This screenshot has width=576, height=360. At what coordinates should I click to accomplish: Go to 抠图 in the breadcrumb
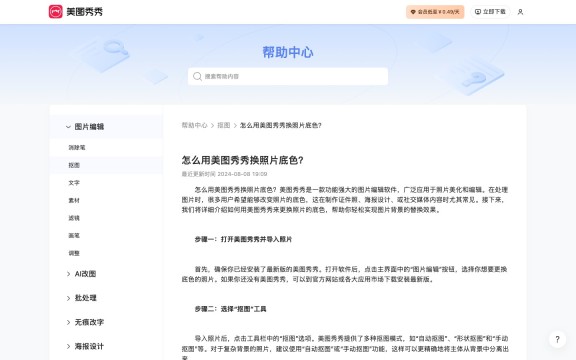(x=223, y=125)
